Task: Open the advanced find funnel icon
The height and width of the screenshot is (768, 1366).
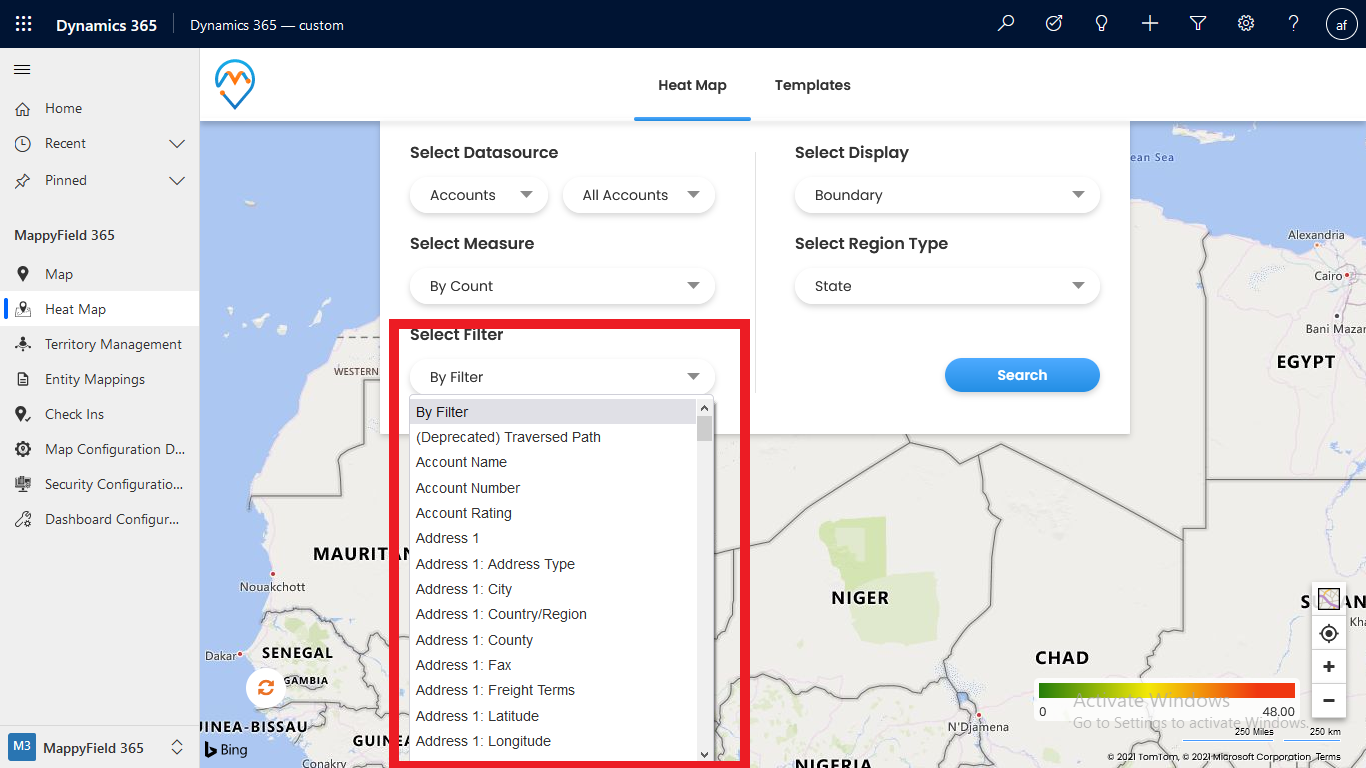Action: point(1198,24)
